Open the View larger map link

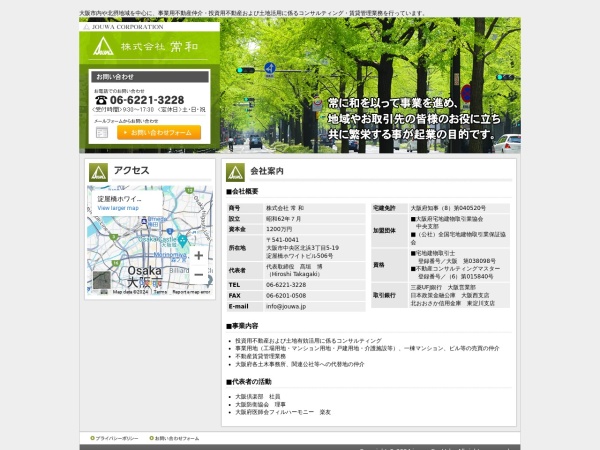(x=118, y=208)
